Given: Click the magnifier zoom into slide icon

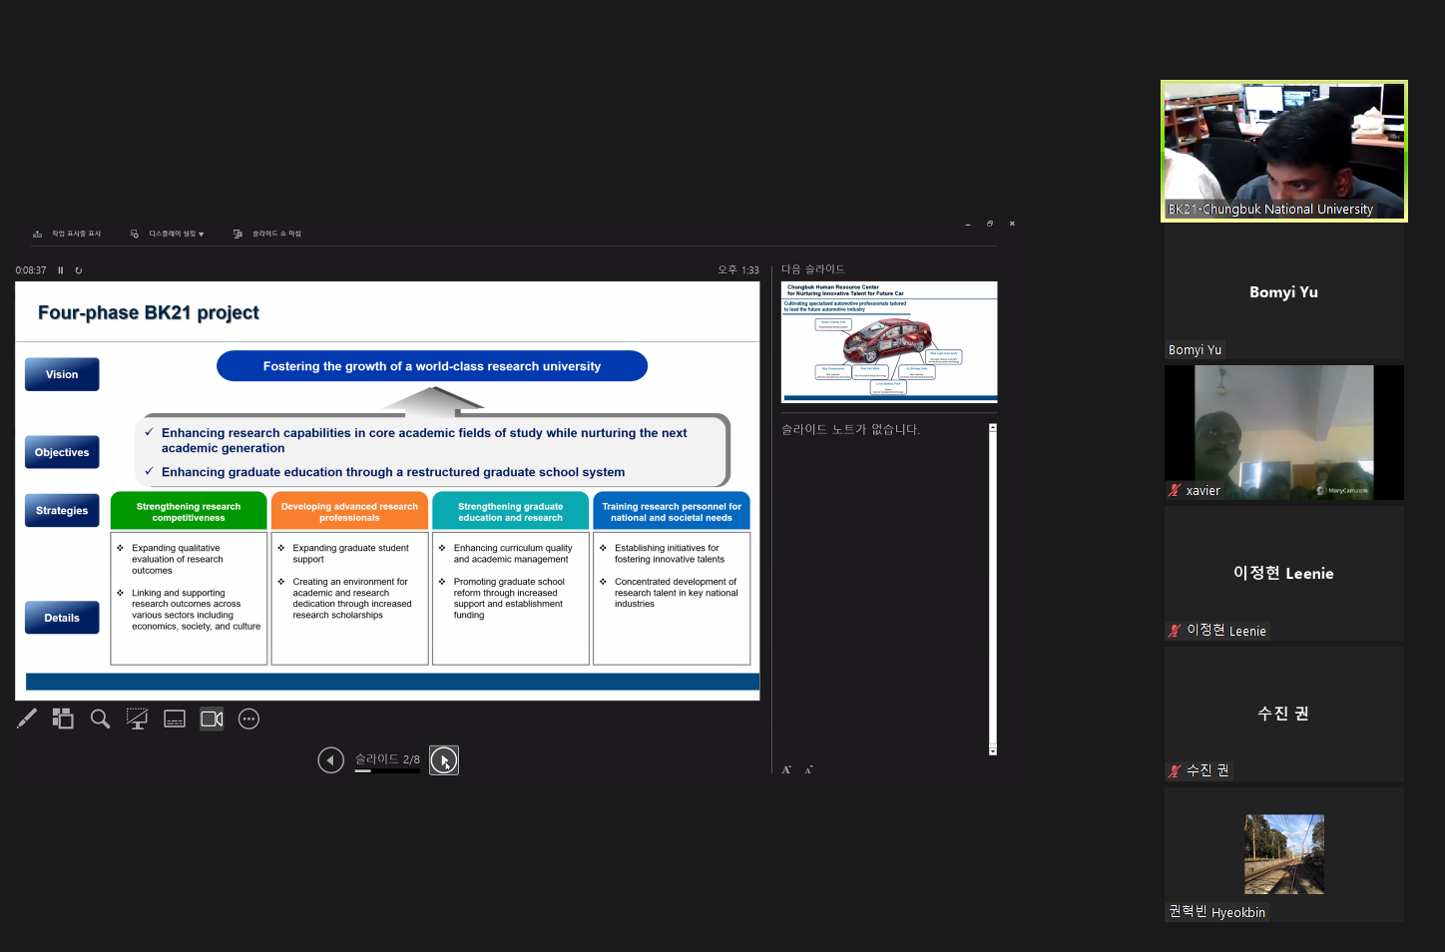Looking at the screenshot, I should (100, 719).
